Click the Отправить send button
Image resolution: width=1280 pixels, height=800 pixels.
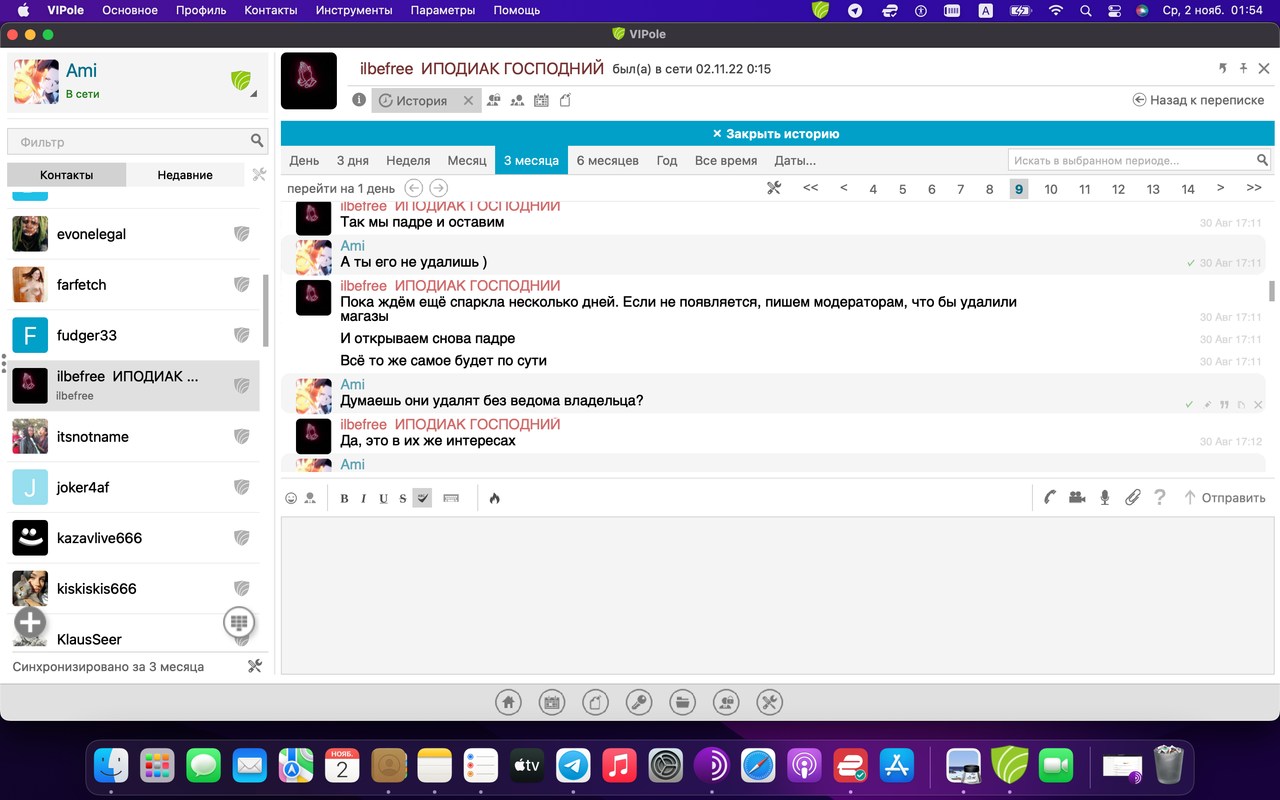point(1225,497)
